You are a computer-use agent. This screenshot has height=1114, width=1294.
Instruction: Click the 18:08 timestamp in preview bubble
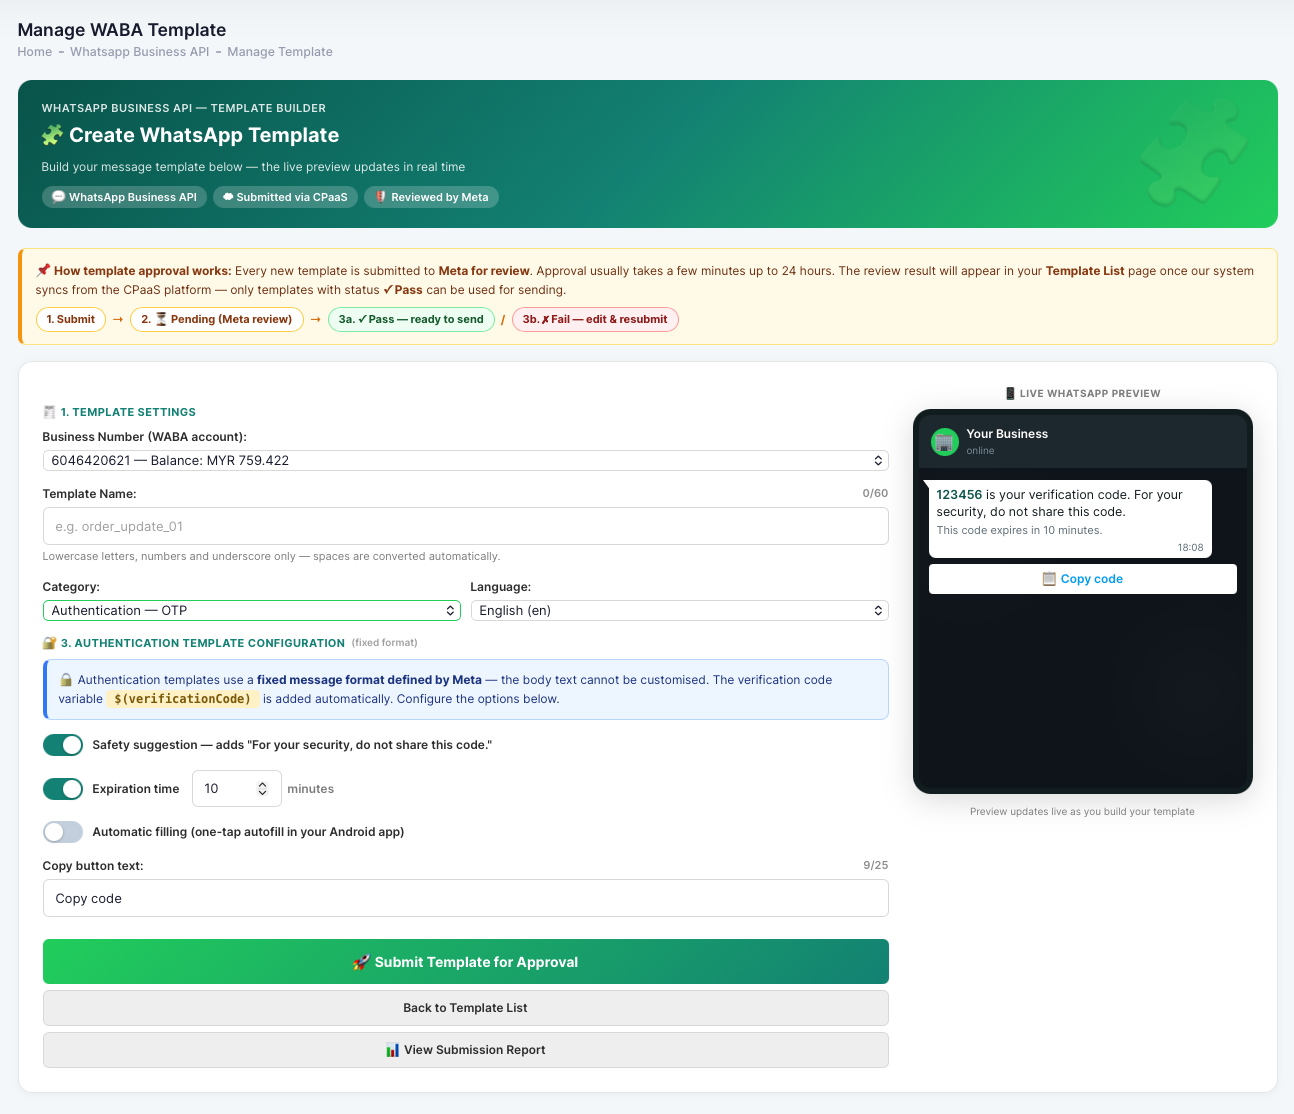pos(1190,548)
